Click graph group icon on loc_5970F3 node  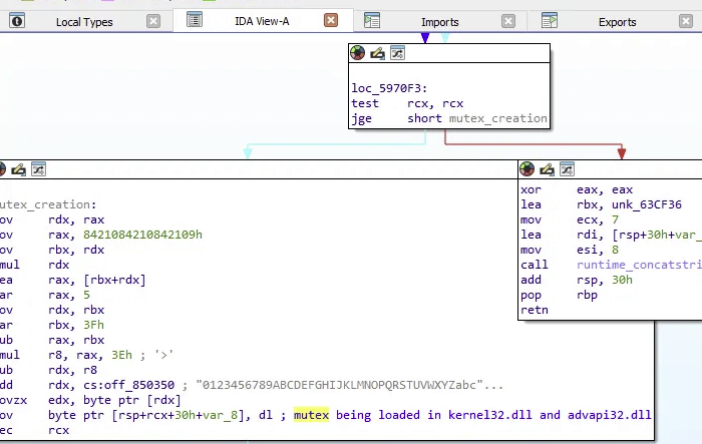pyautogui.click(x=396, y=53)
